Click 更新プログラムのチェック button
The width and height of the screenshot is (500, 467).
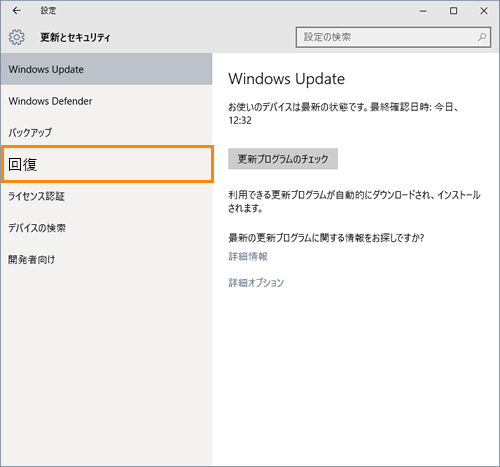[283, 159]
